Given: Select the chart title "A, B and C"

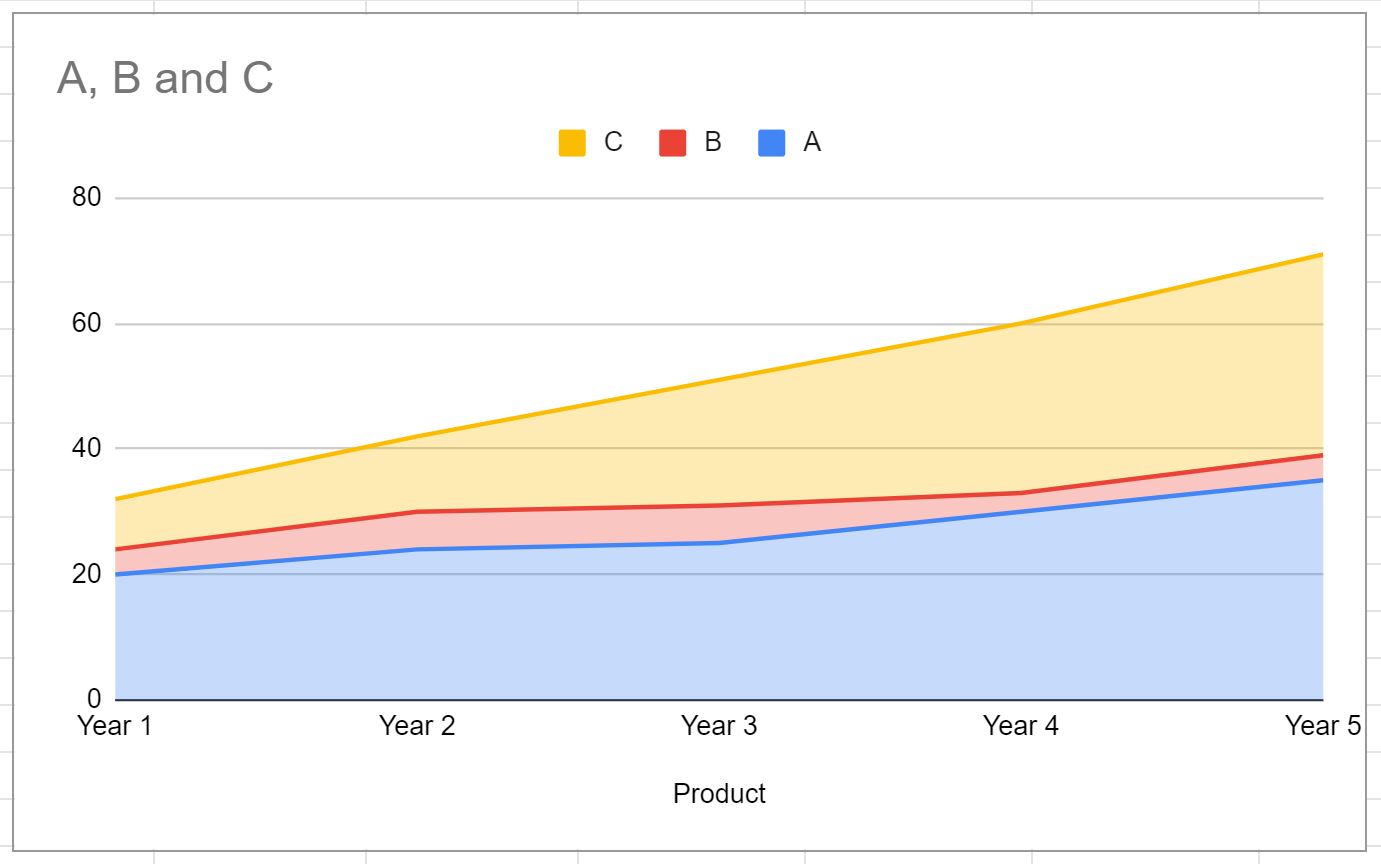Looking at the screenshot, I should pos(165,78).
